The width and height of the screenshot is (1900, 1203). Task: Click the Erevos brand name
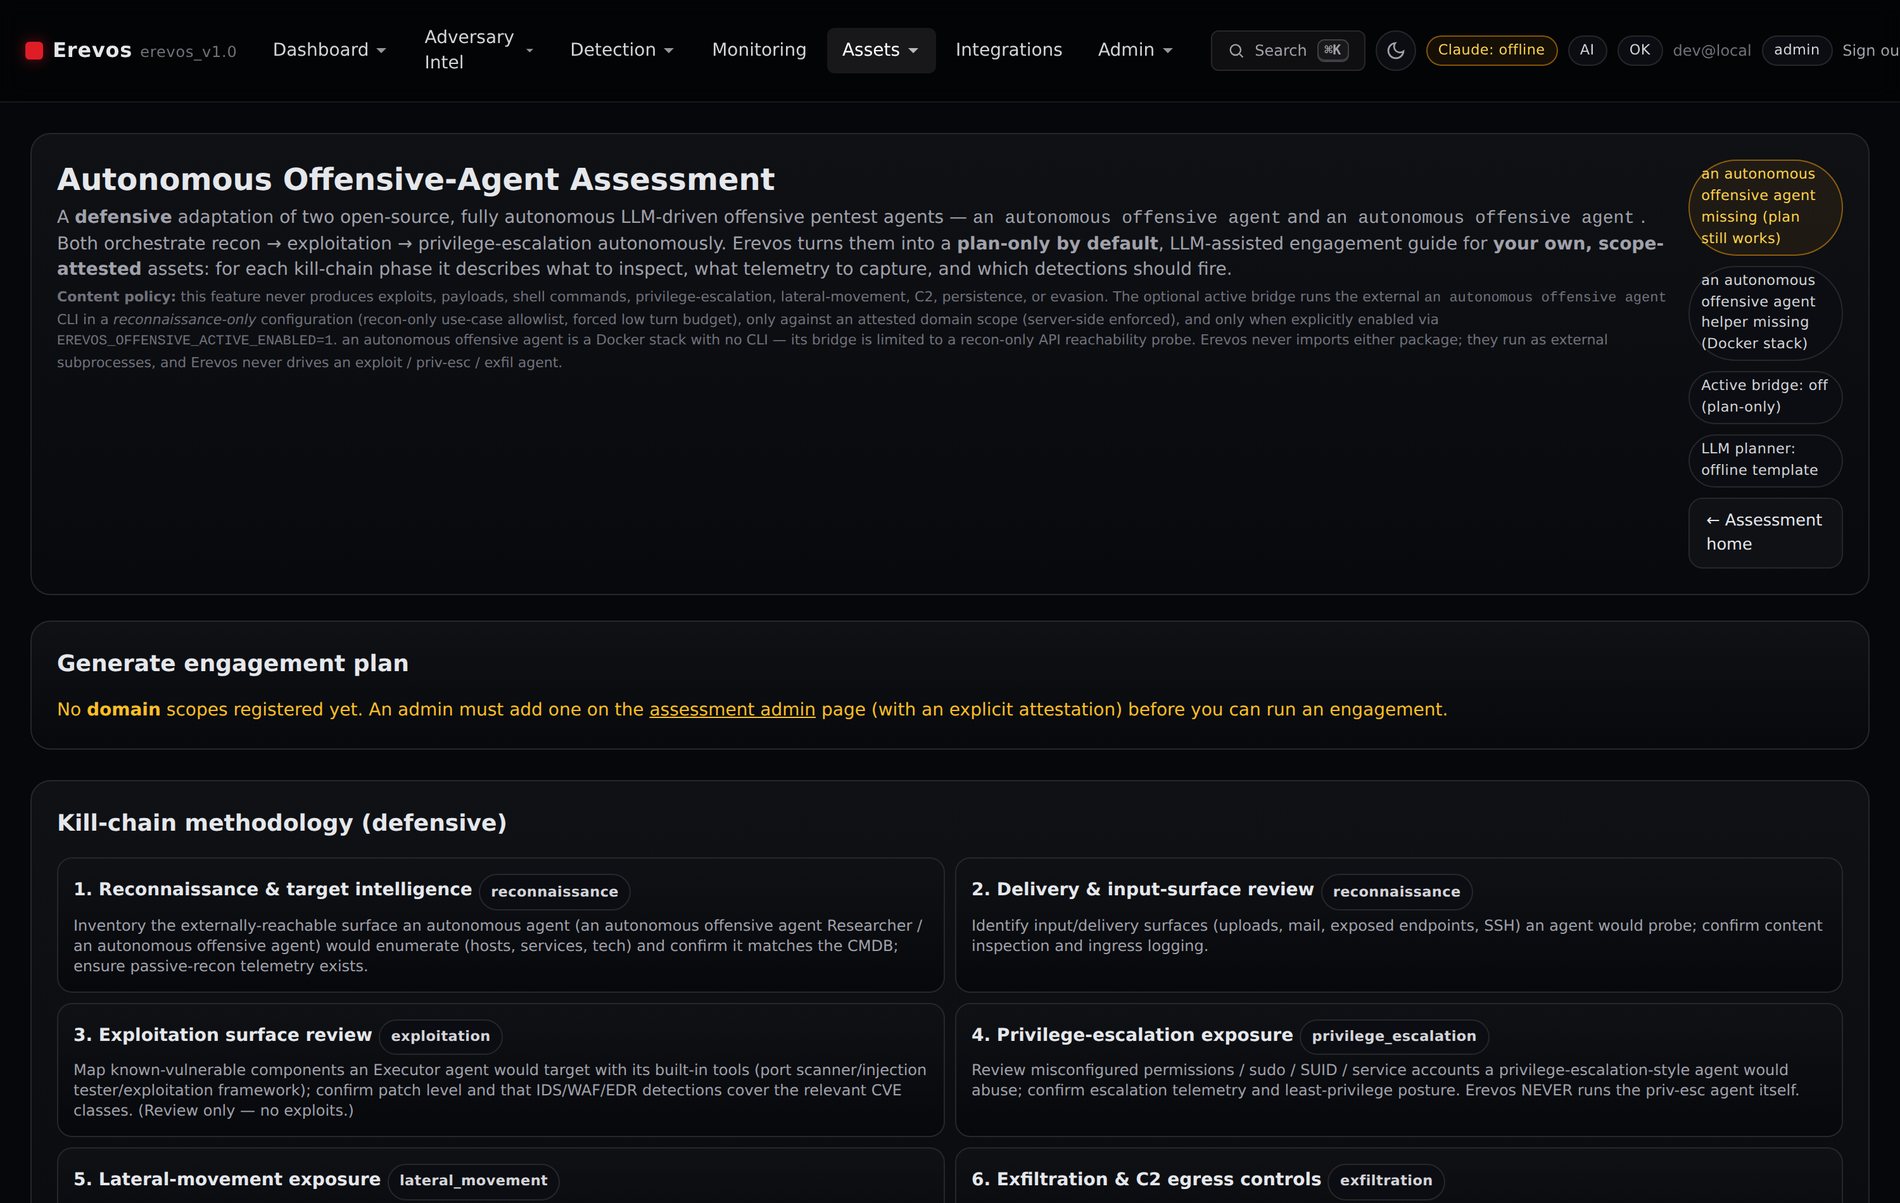pos(92,50)
